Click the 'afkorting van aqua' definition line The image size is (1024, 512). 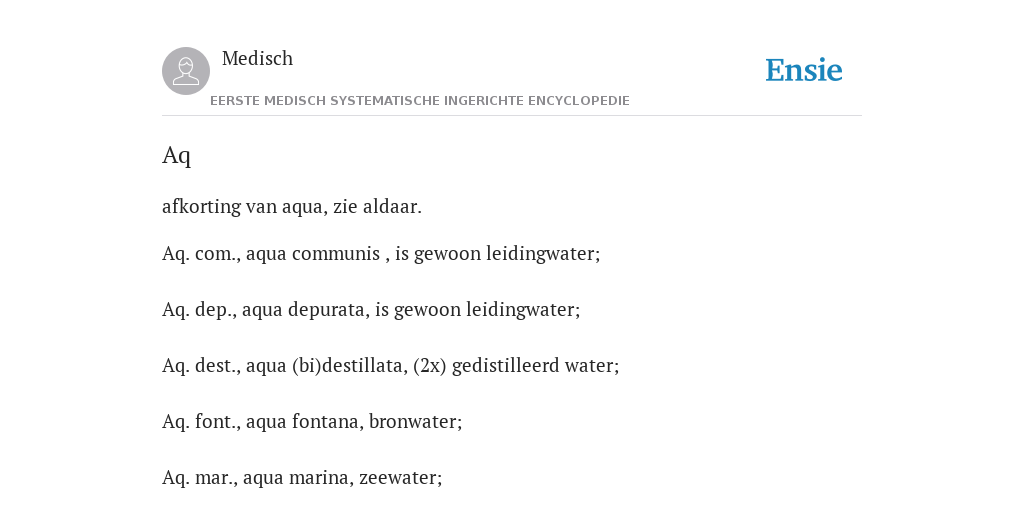292,206
